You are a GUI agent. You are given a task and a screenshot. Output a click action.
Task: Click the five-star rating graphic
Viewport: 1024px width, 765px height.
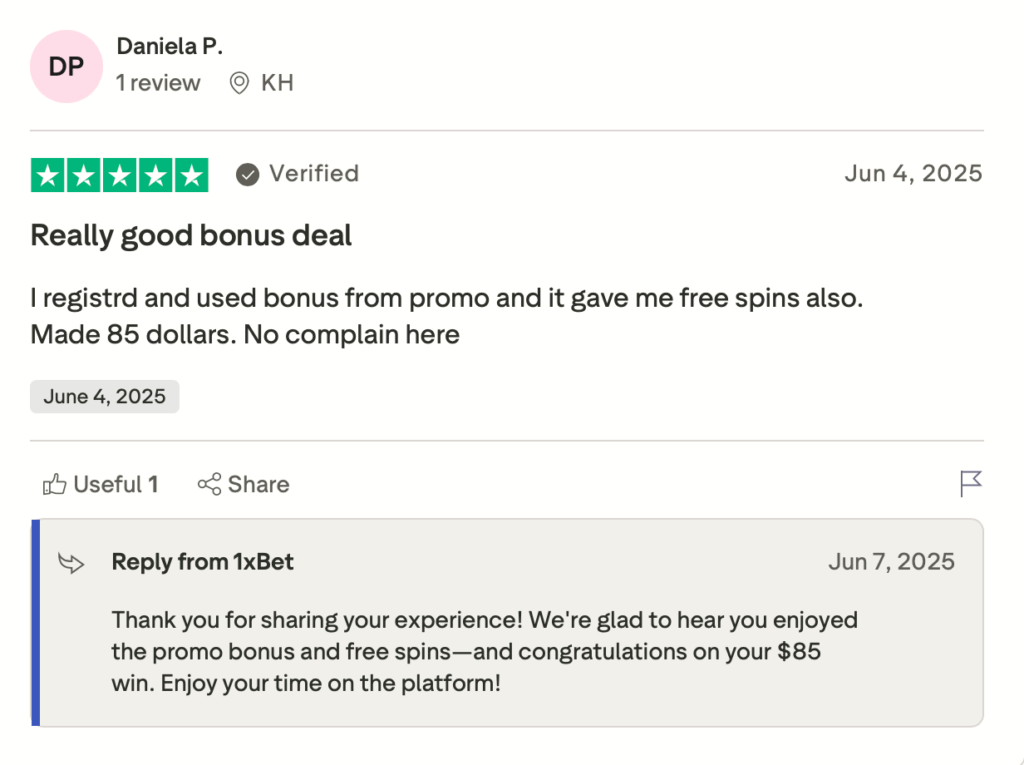tap(119, 175)
